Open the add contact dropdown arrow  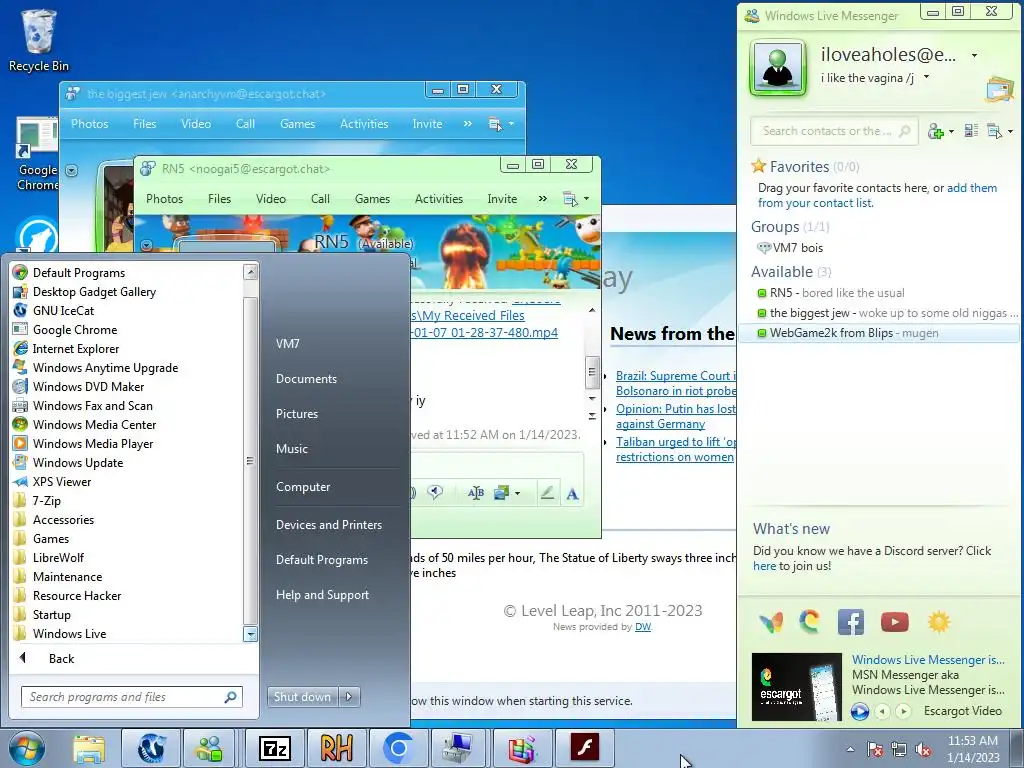coord(951,132)
